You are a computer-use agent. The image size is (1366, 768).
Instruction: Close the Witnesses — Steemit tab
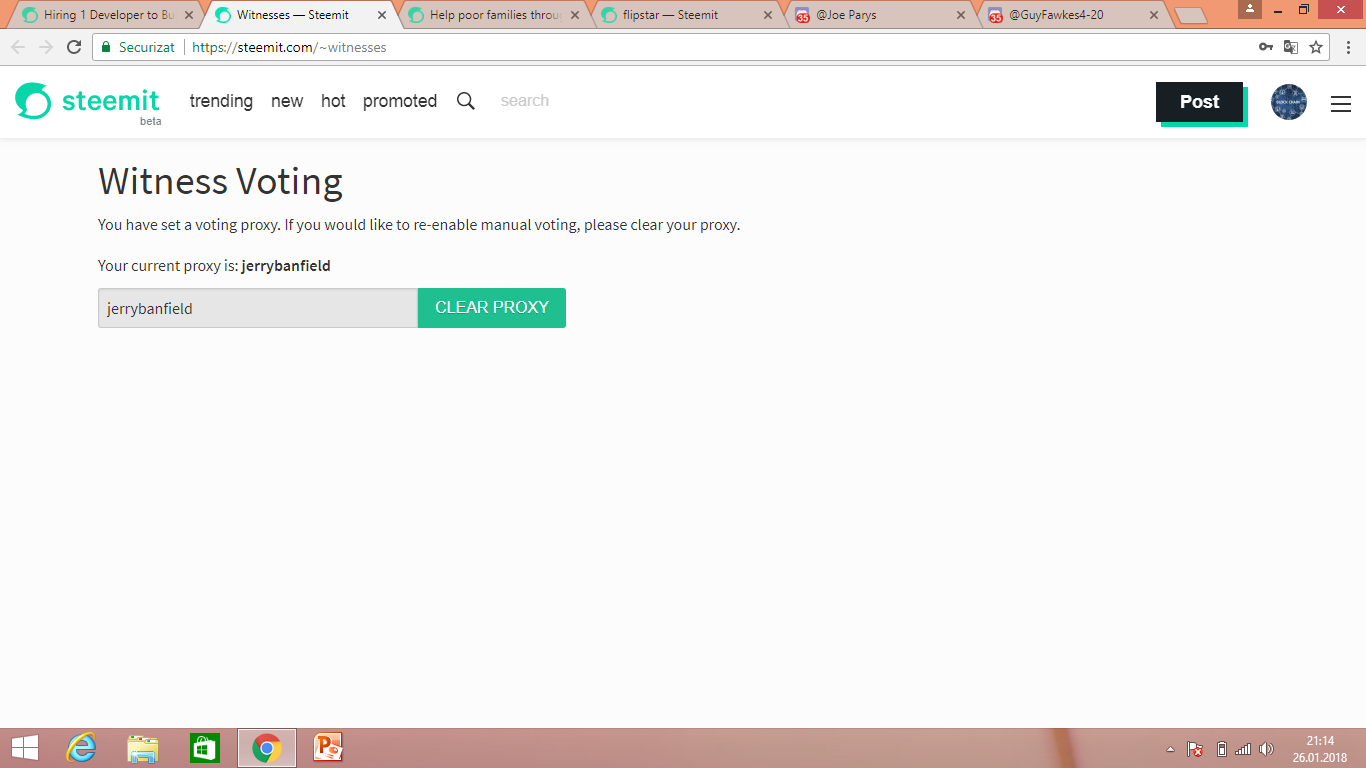[382, 15]
